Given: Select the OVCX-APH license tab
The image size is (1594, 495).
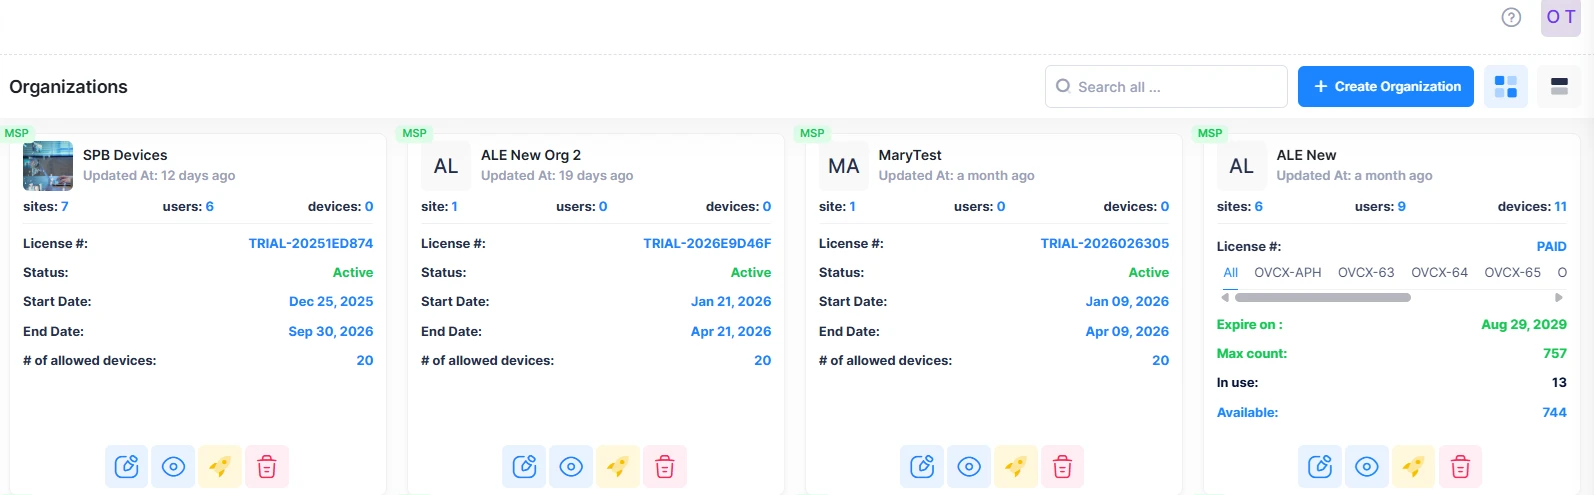Looking at the screenshot, I should (1287, 273).
